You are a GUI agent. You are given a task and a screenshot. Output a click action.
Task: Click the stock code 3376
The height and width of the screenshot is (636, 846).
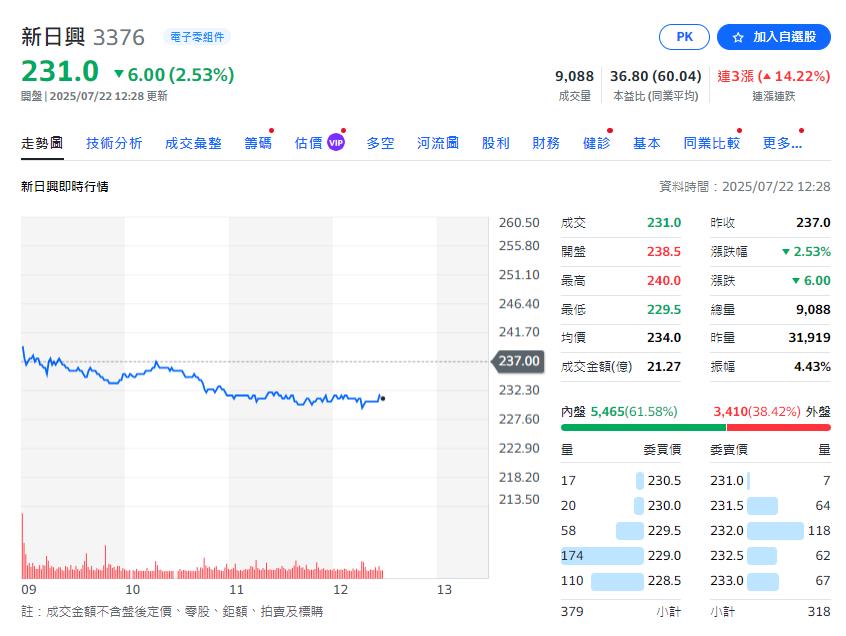click(x=119, y=37)
